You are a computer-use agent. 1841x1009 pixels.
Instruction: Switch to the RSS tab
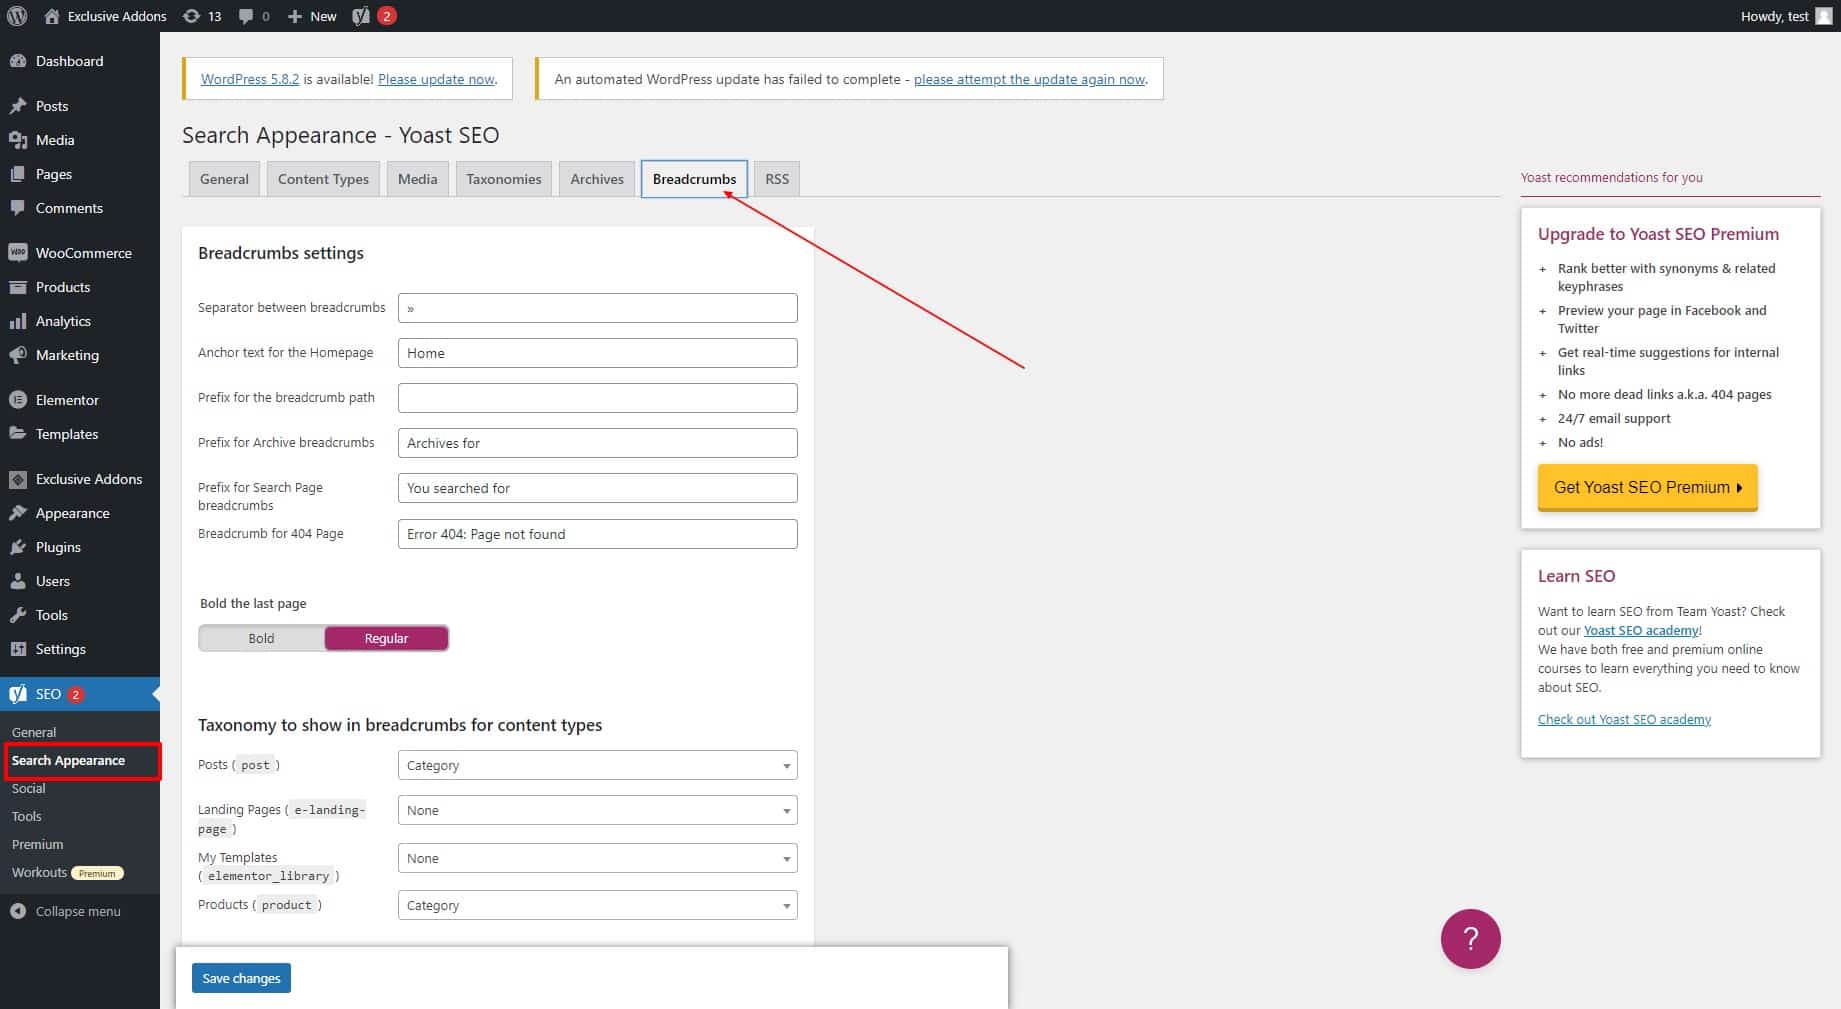pos(777,179)
